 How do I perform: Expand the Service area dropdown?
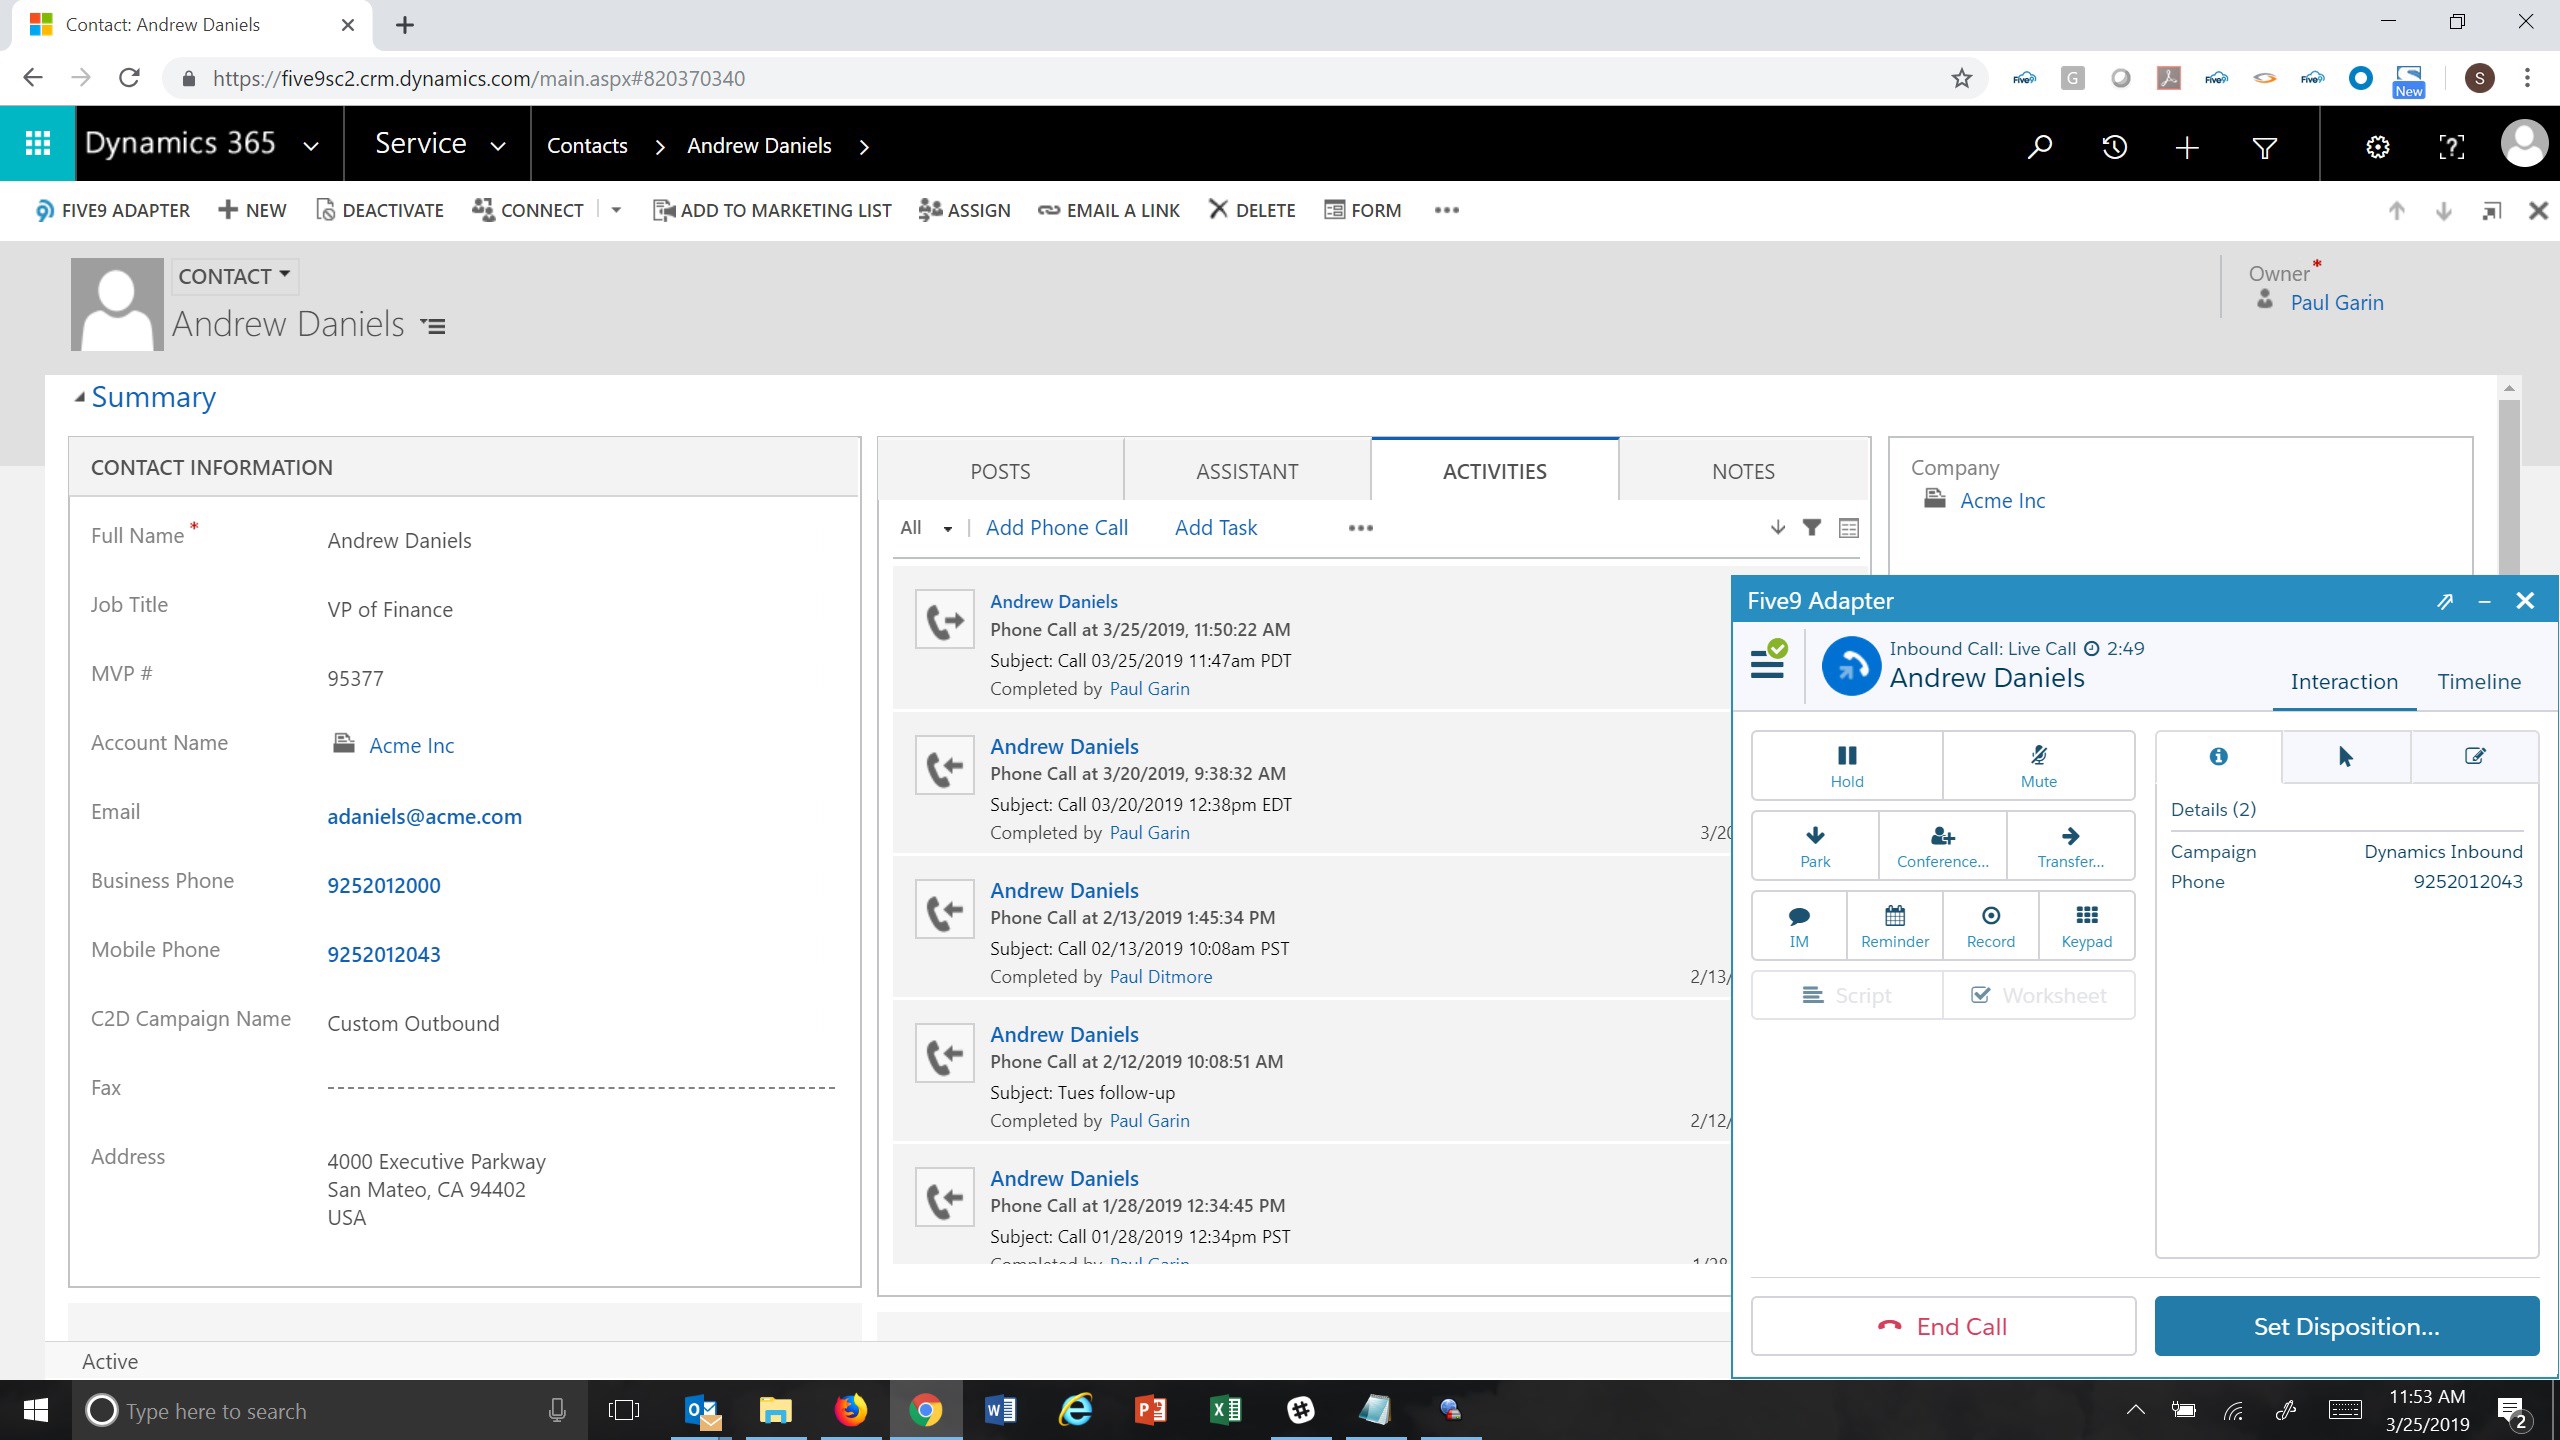(x=497, y=146)
